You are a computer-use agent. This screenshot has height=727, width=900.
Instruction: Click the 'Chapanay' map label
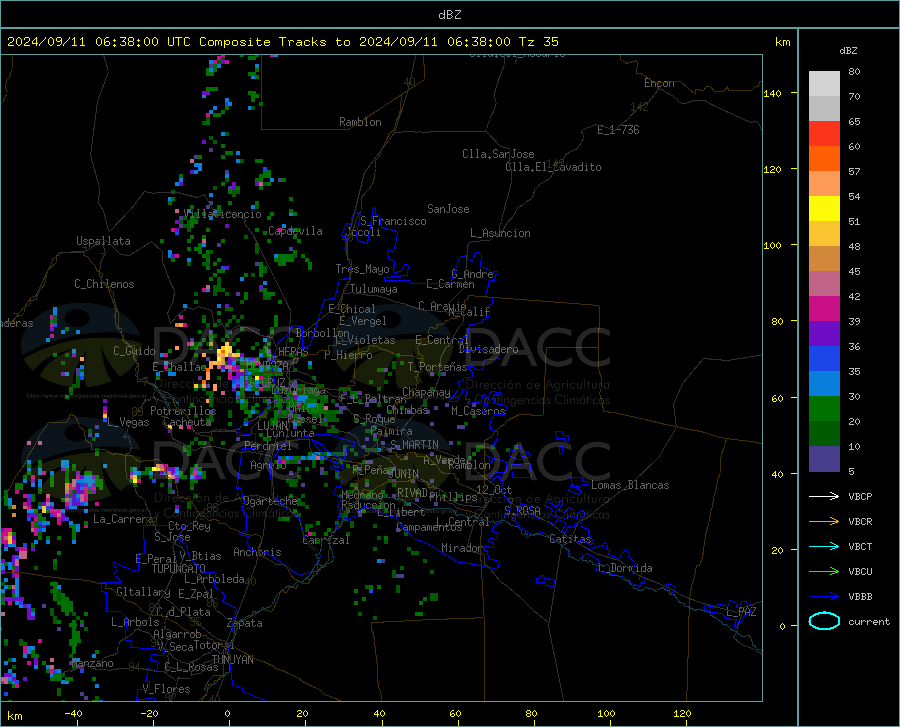pyautogui.click(x=426, y=392)
